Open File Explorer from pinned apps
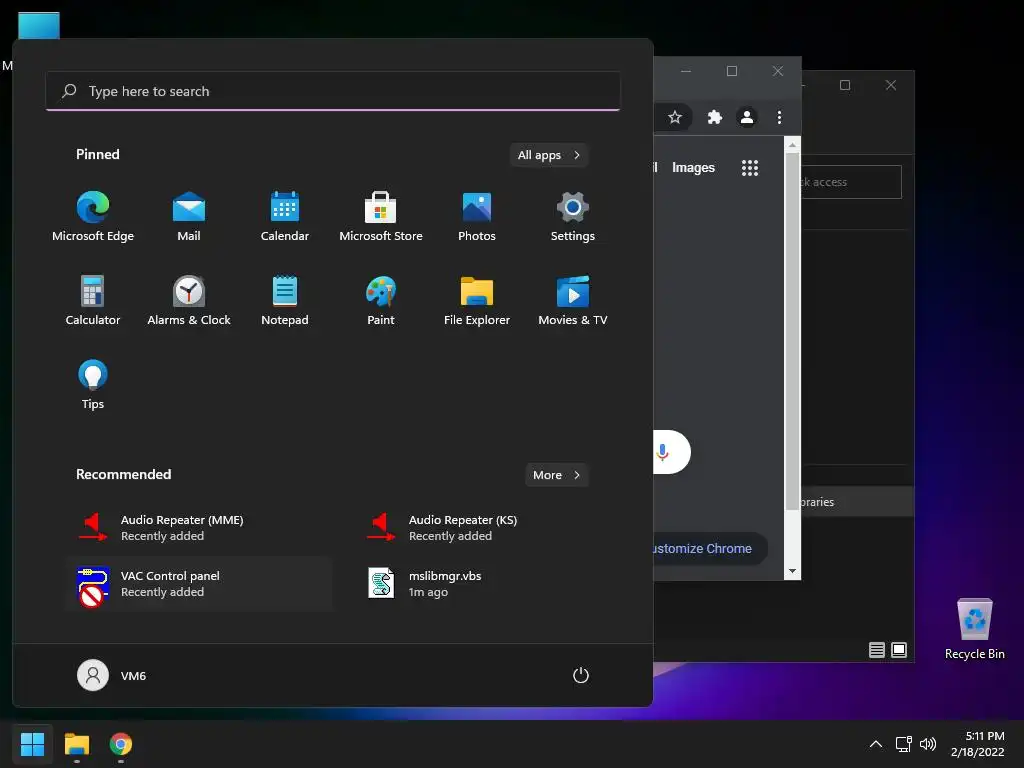 click(477, 300)
